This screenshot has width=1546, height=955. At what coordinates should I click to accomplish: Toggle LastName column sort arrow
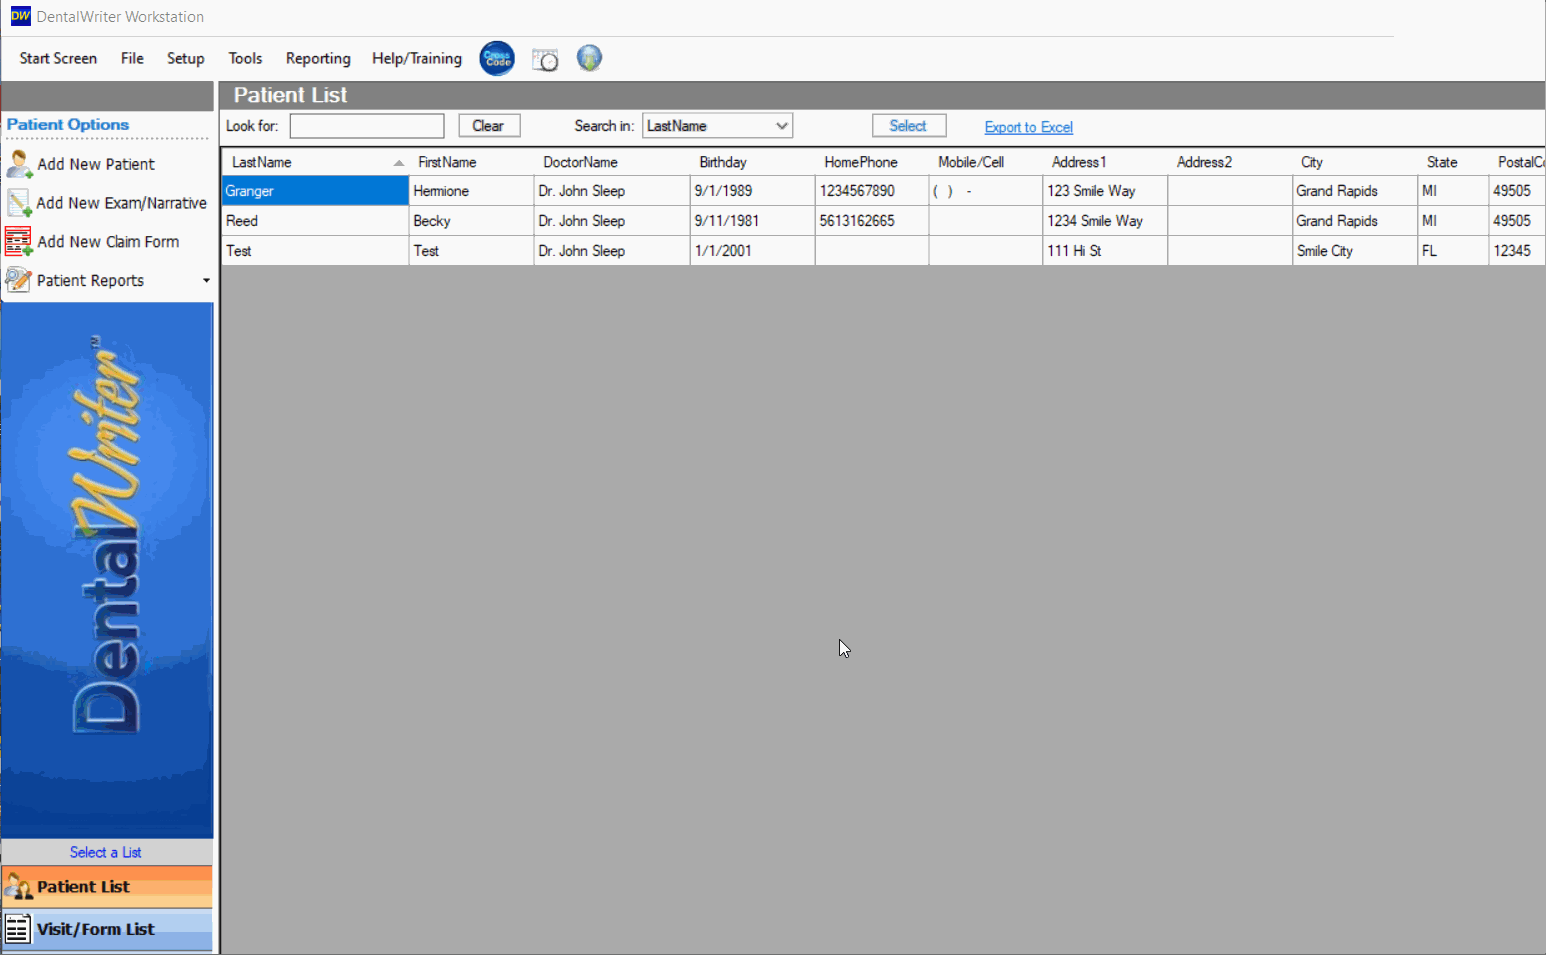(x=398, y=163)
